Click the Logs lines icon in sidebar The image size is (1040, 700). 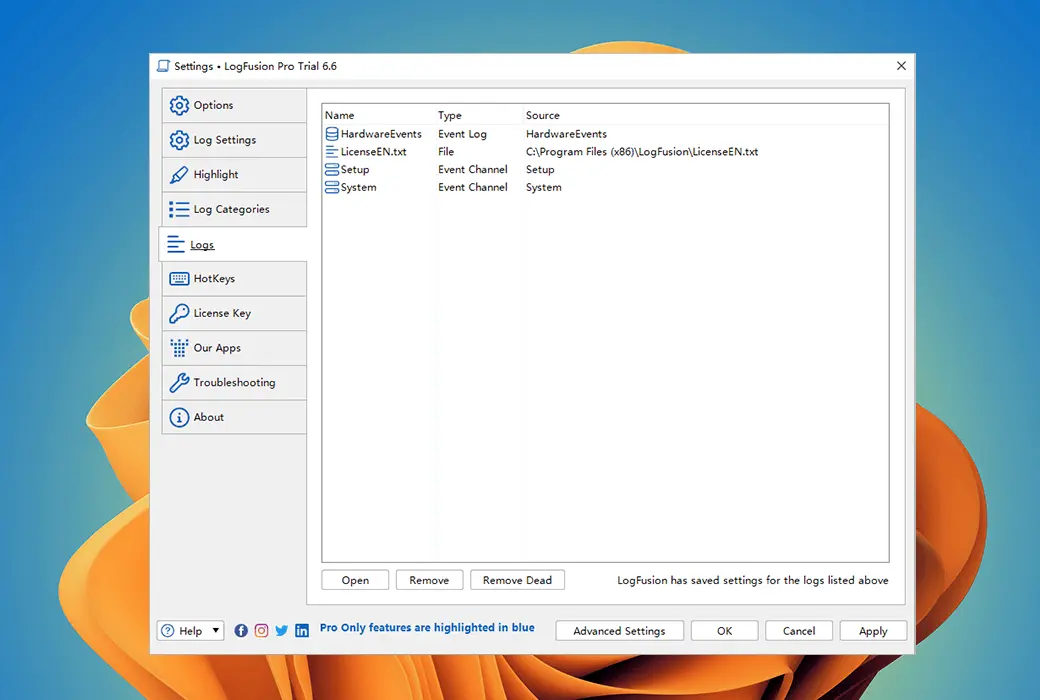pyautogui.click(x=176, y=244)
